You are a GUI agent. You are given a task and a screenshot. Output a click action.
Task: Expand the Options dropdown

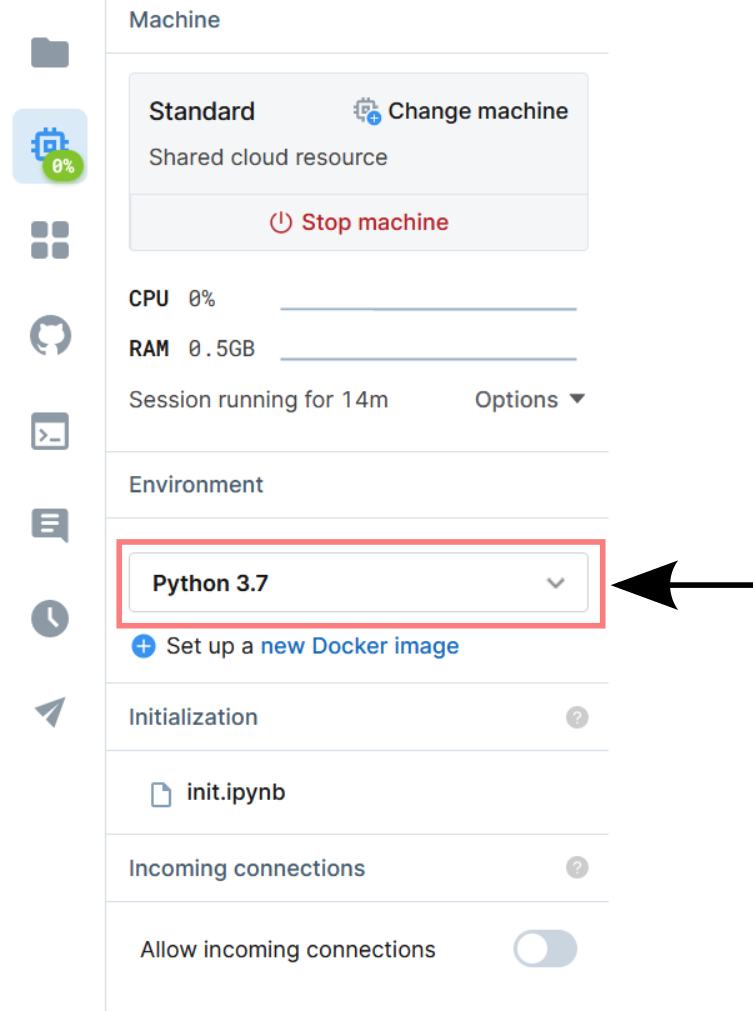coord(529,400)
